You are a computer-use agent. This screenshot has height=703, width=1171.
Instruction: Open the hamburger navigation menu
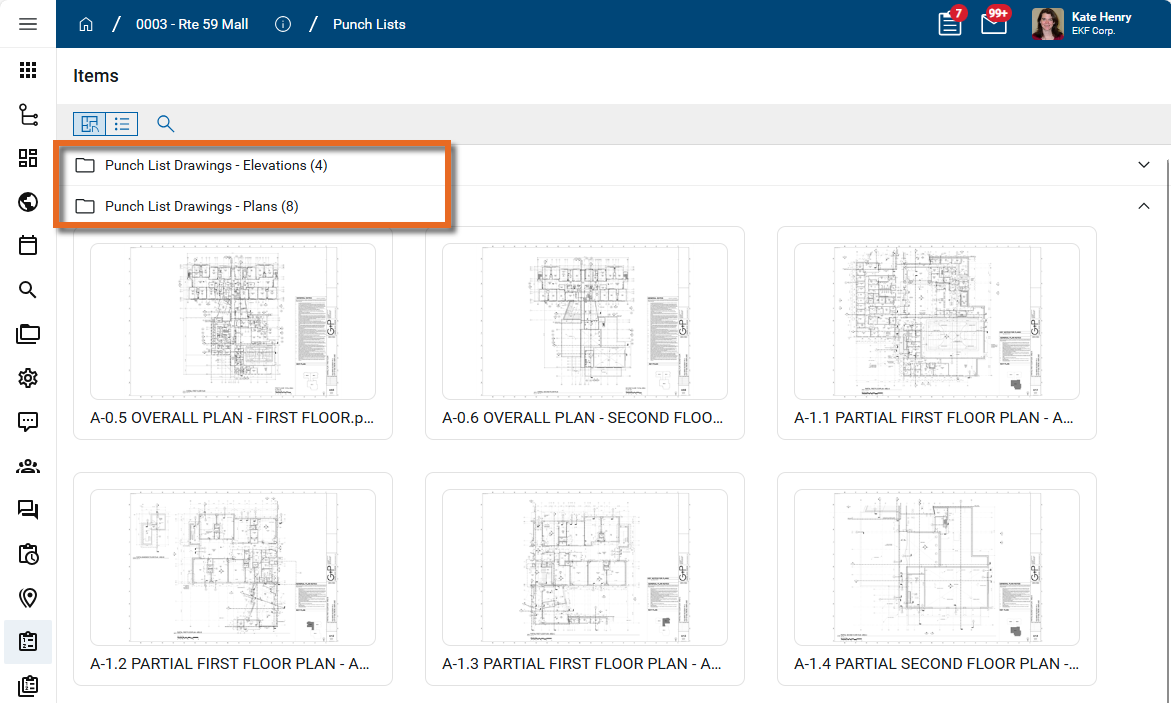[28, 24]
